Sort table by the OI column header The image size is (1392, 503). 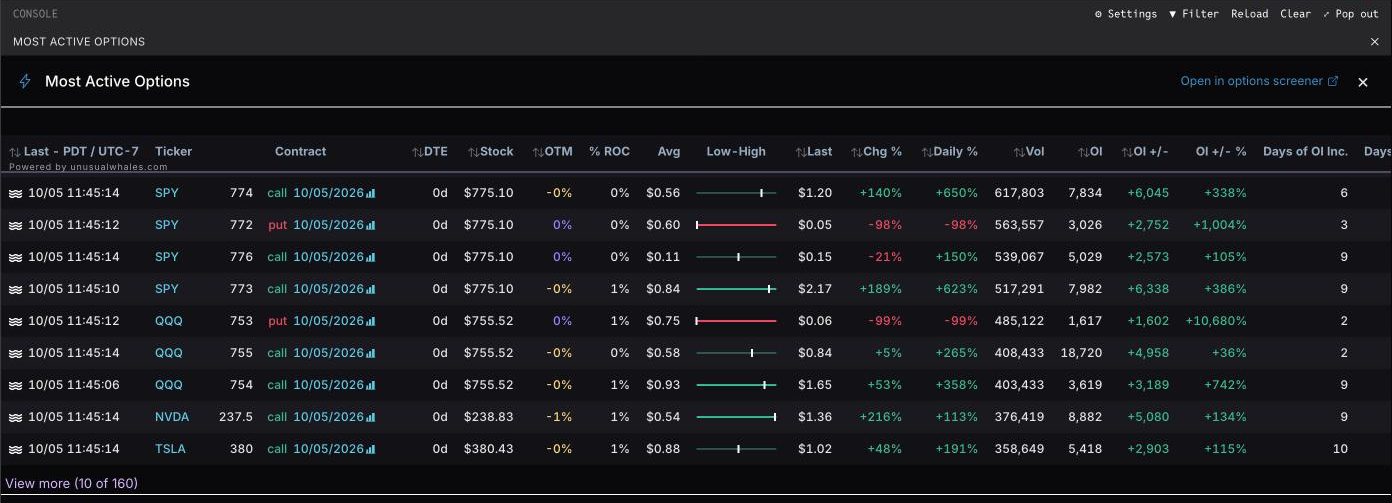[1090, 151]
